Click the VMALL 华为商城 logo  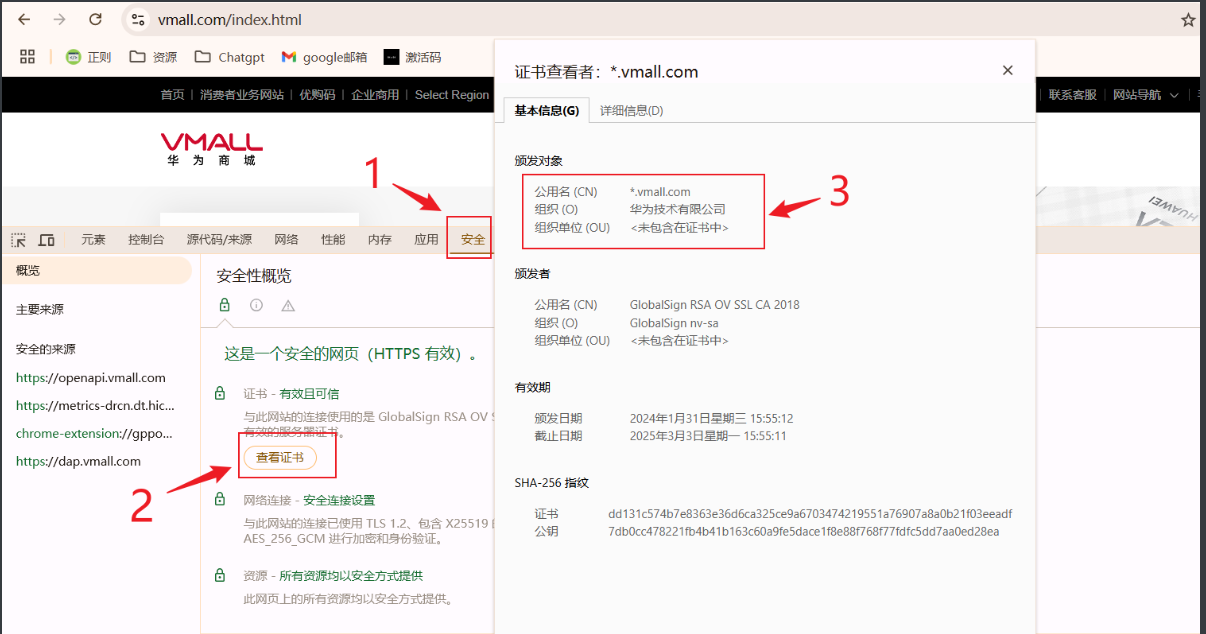pos(212,148)
